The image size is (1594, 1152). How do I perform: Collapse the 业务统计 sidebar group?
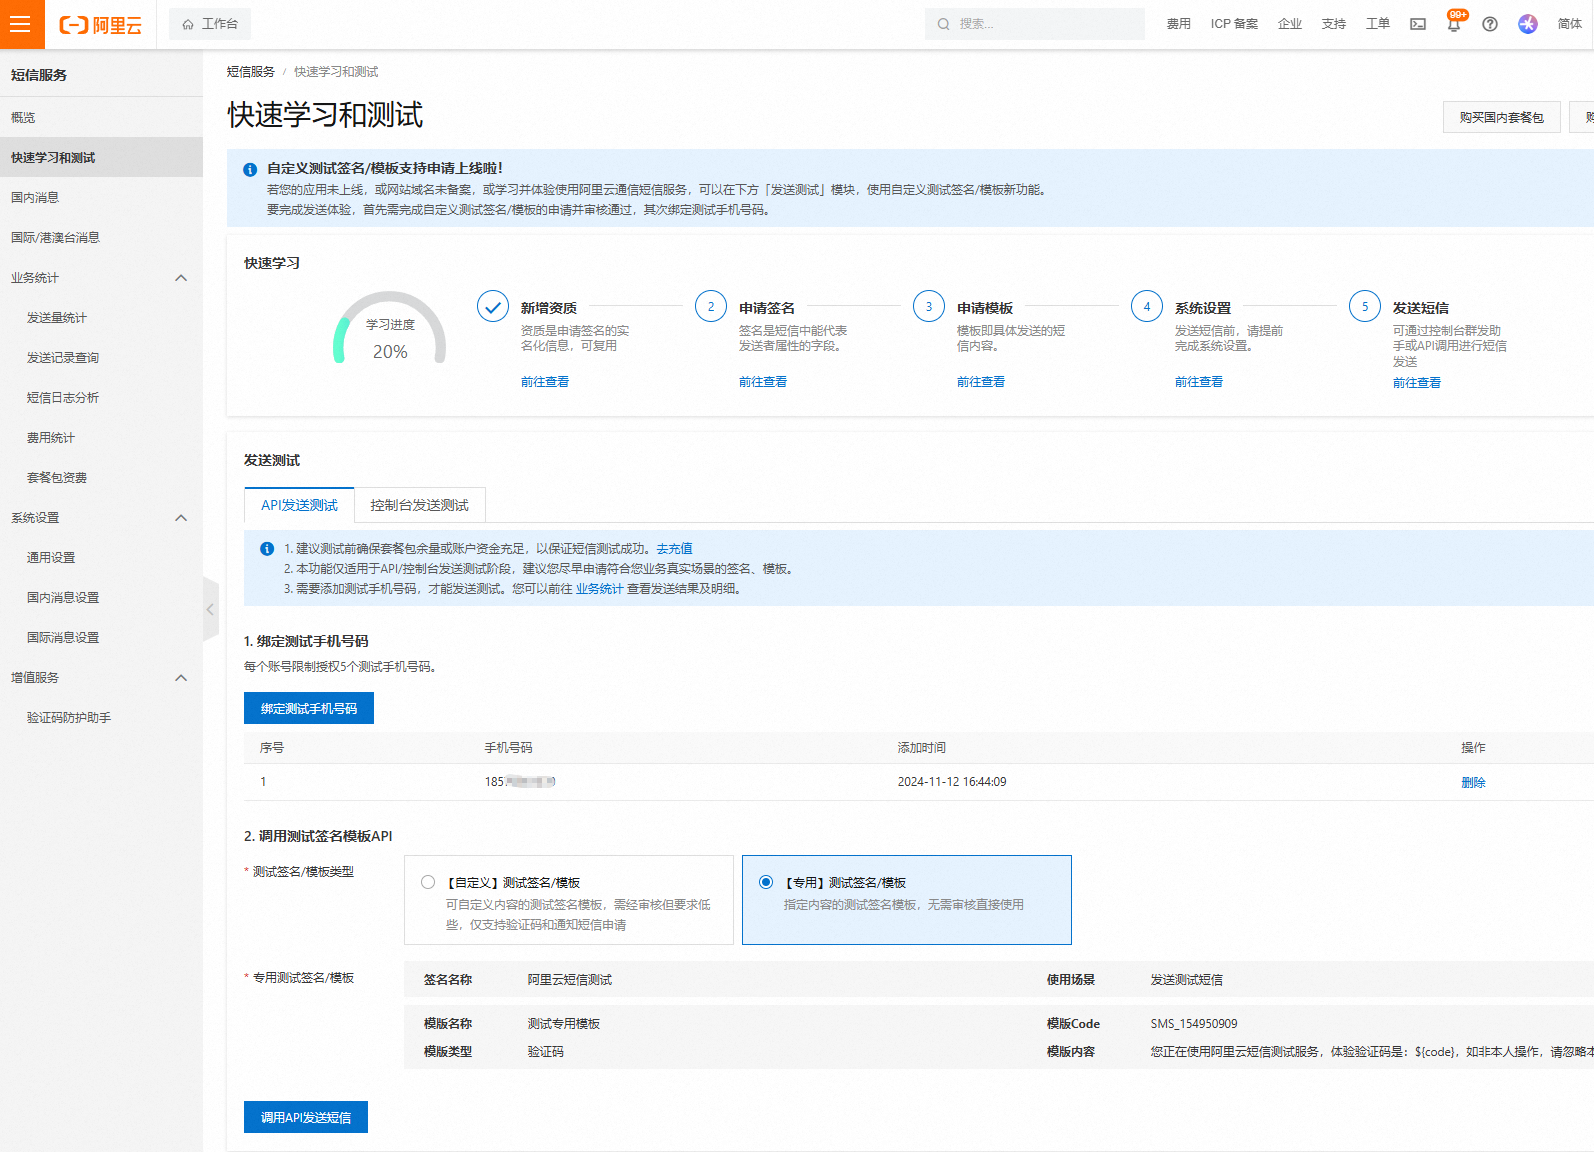coord(181,278)
